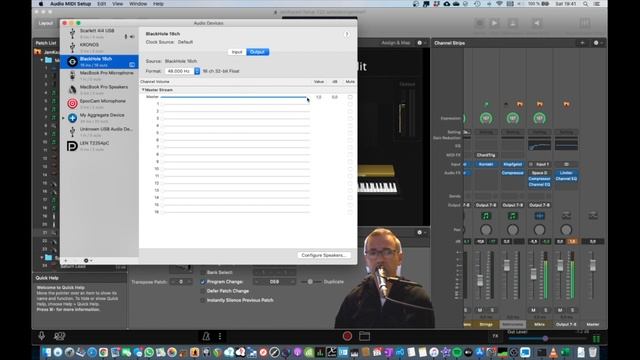Click the Wi-Fi icon in menu bar

[x=499, y=4]
